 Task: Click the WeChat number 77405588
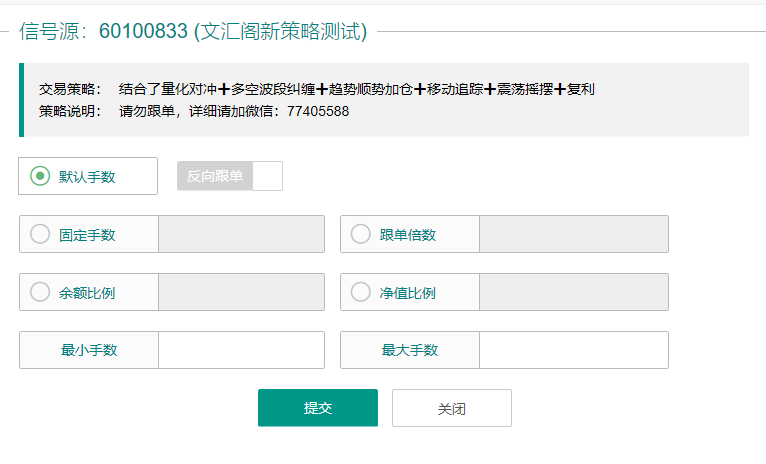click(317, 111)
